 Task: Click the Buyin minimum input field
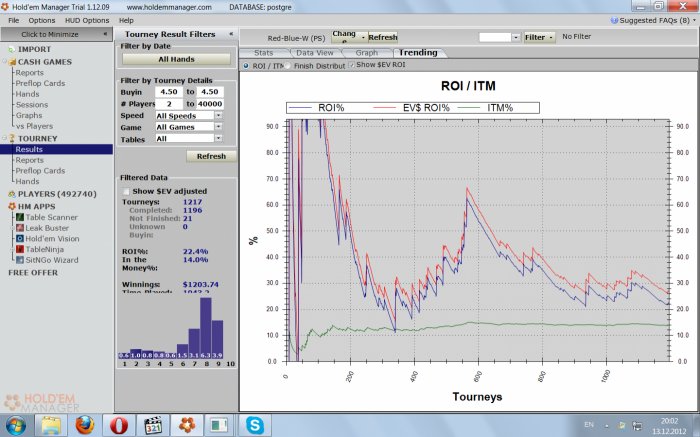[x=169, y=91]
